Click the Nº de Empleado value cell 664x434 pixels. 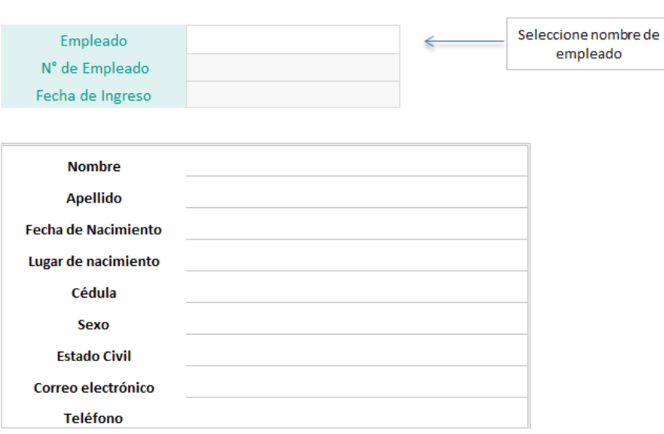coord(293,67)
